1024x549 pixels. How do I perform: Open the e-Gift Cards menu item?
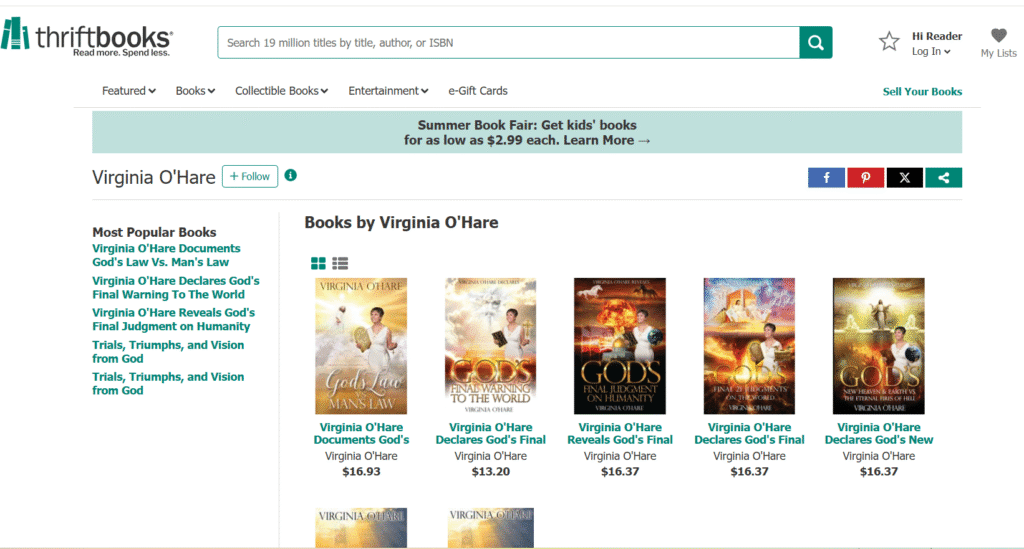[x=477, y=91]
